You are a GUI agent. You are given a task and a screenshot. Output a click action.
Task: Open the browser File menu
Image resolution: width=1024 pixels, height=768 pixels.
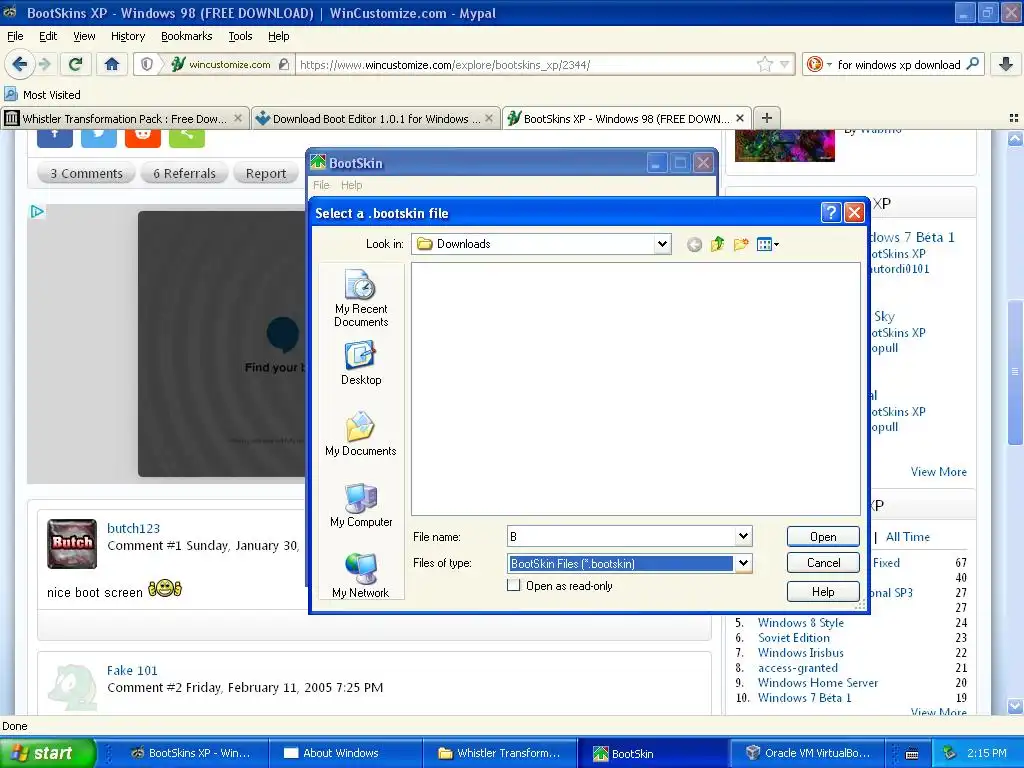15,36
